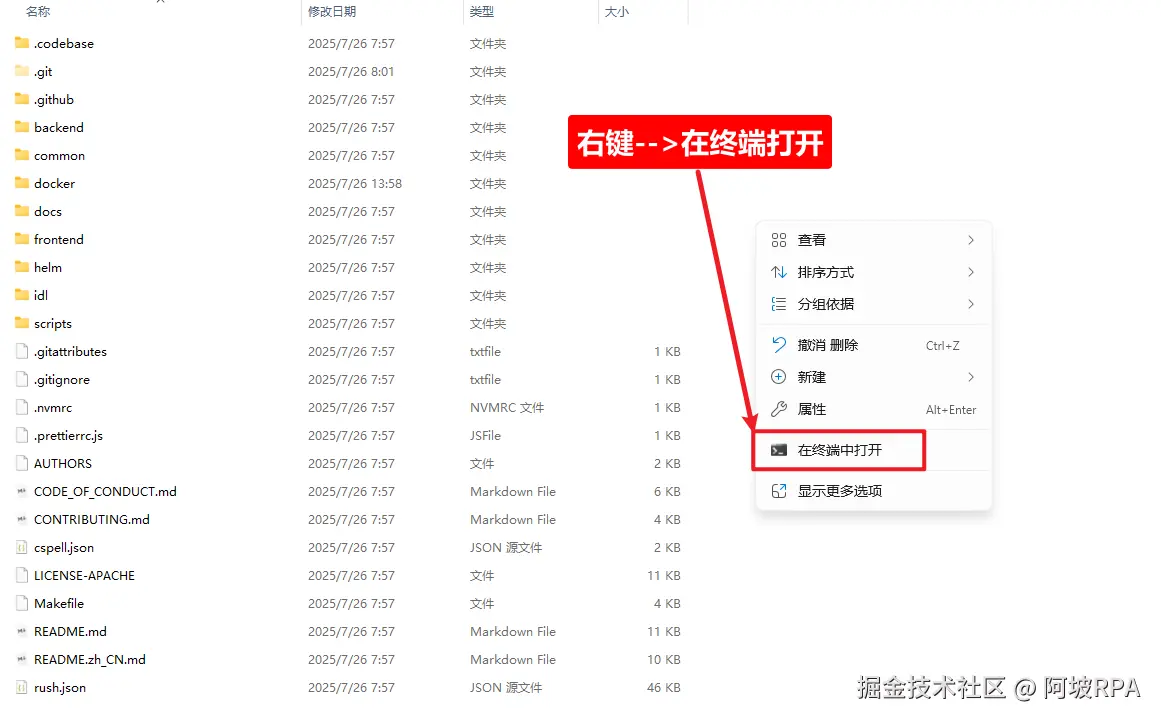Click the .github folder icon
This screenshot has height=722, width=1161.
[22, 99]
